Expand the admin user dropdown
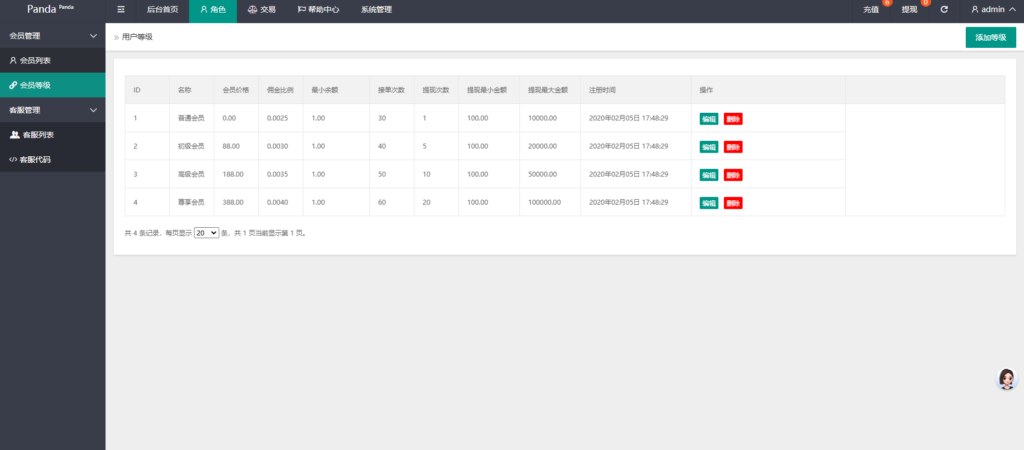Image resolution: width=1024 pixels, height=450 pixels. (993, 10)
